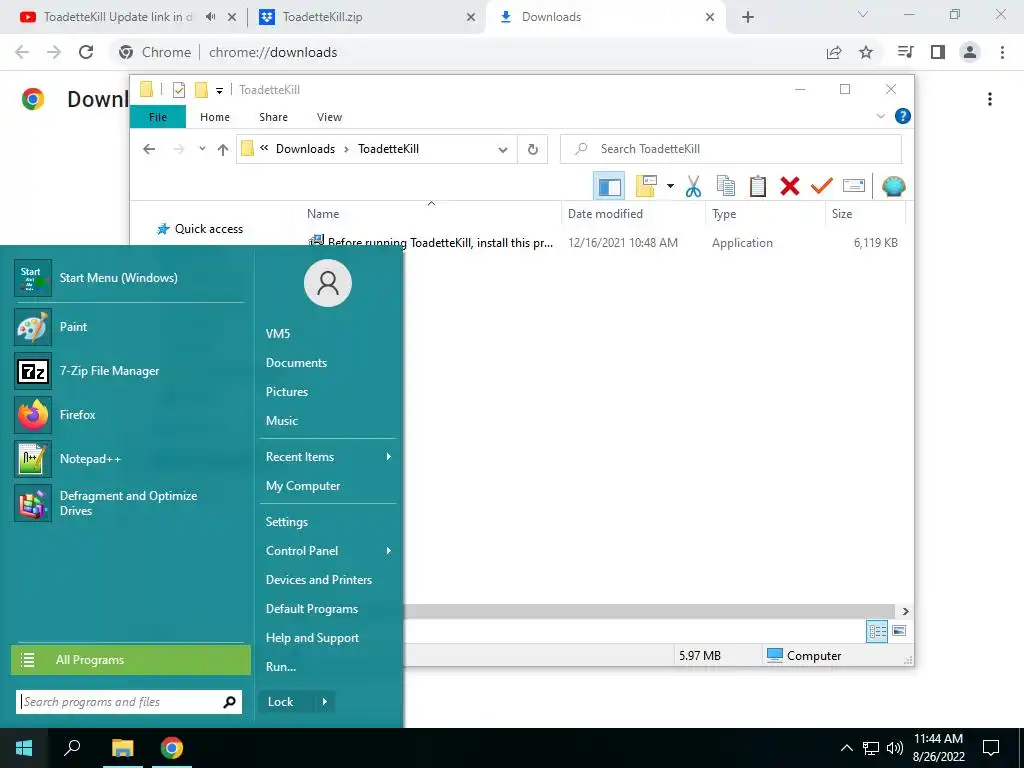This screenshot has height=768, width=1024.
Task: Open New folder toolbar dropdown arrow
Action: (x=670, y=186)
